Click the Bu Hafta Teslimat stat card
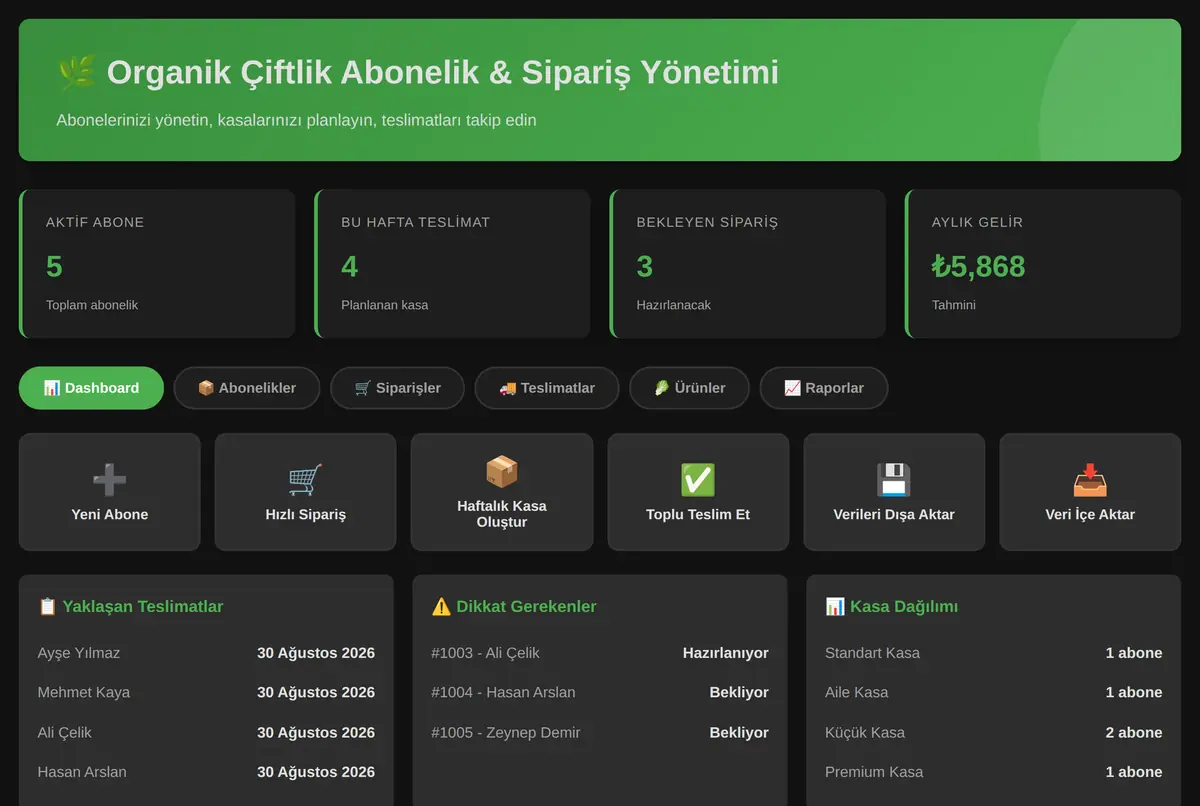Image resolution: width=1200 pixels, height=806 pixels. [x=452, y=264]
